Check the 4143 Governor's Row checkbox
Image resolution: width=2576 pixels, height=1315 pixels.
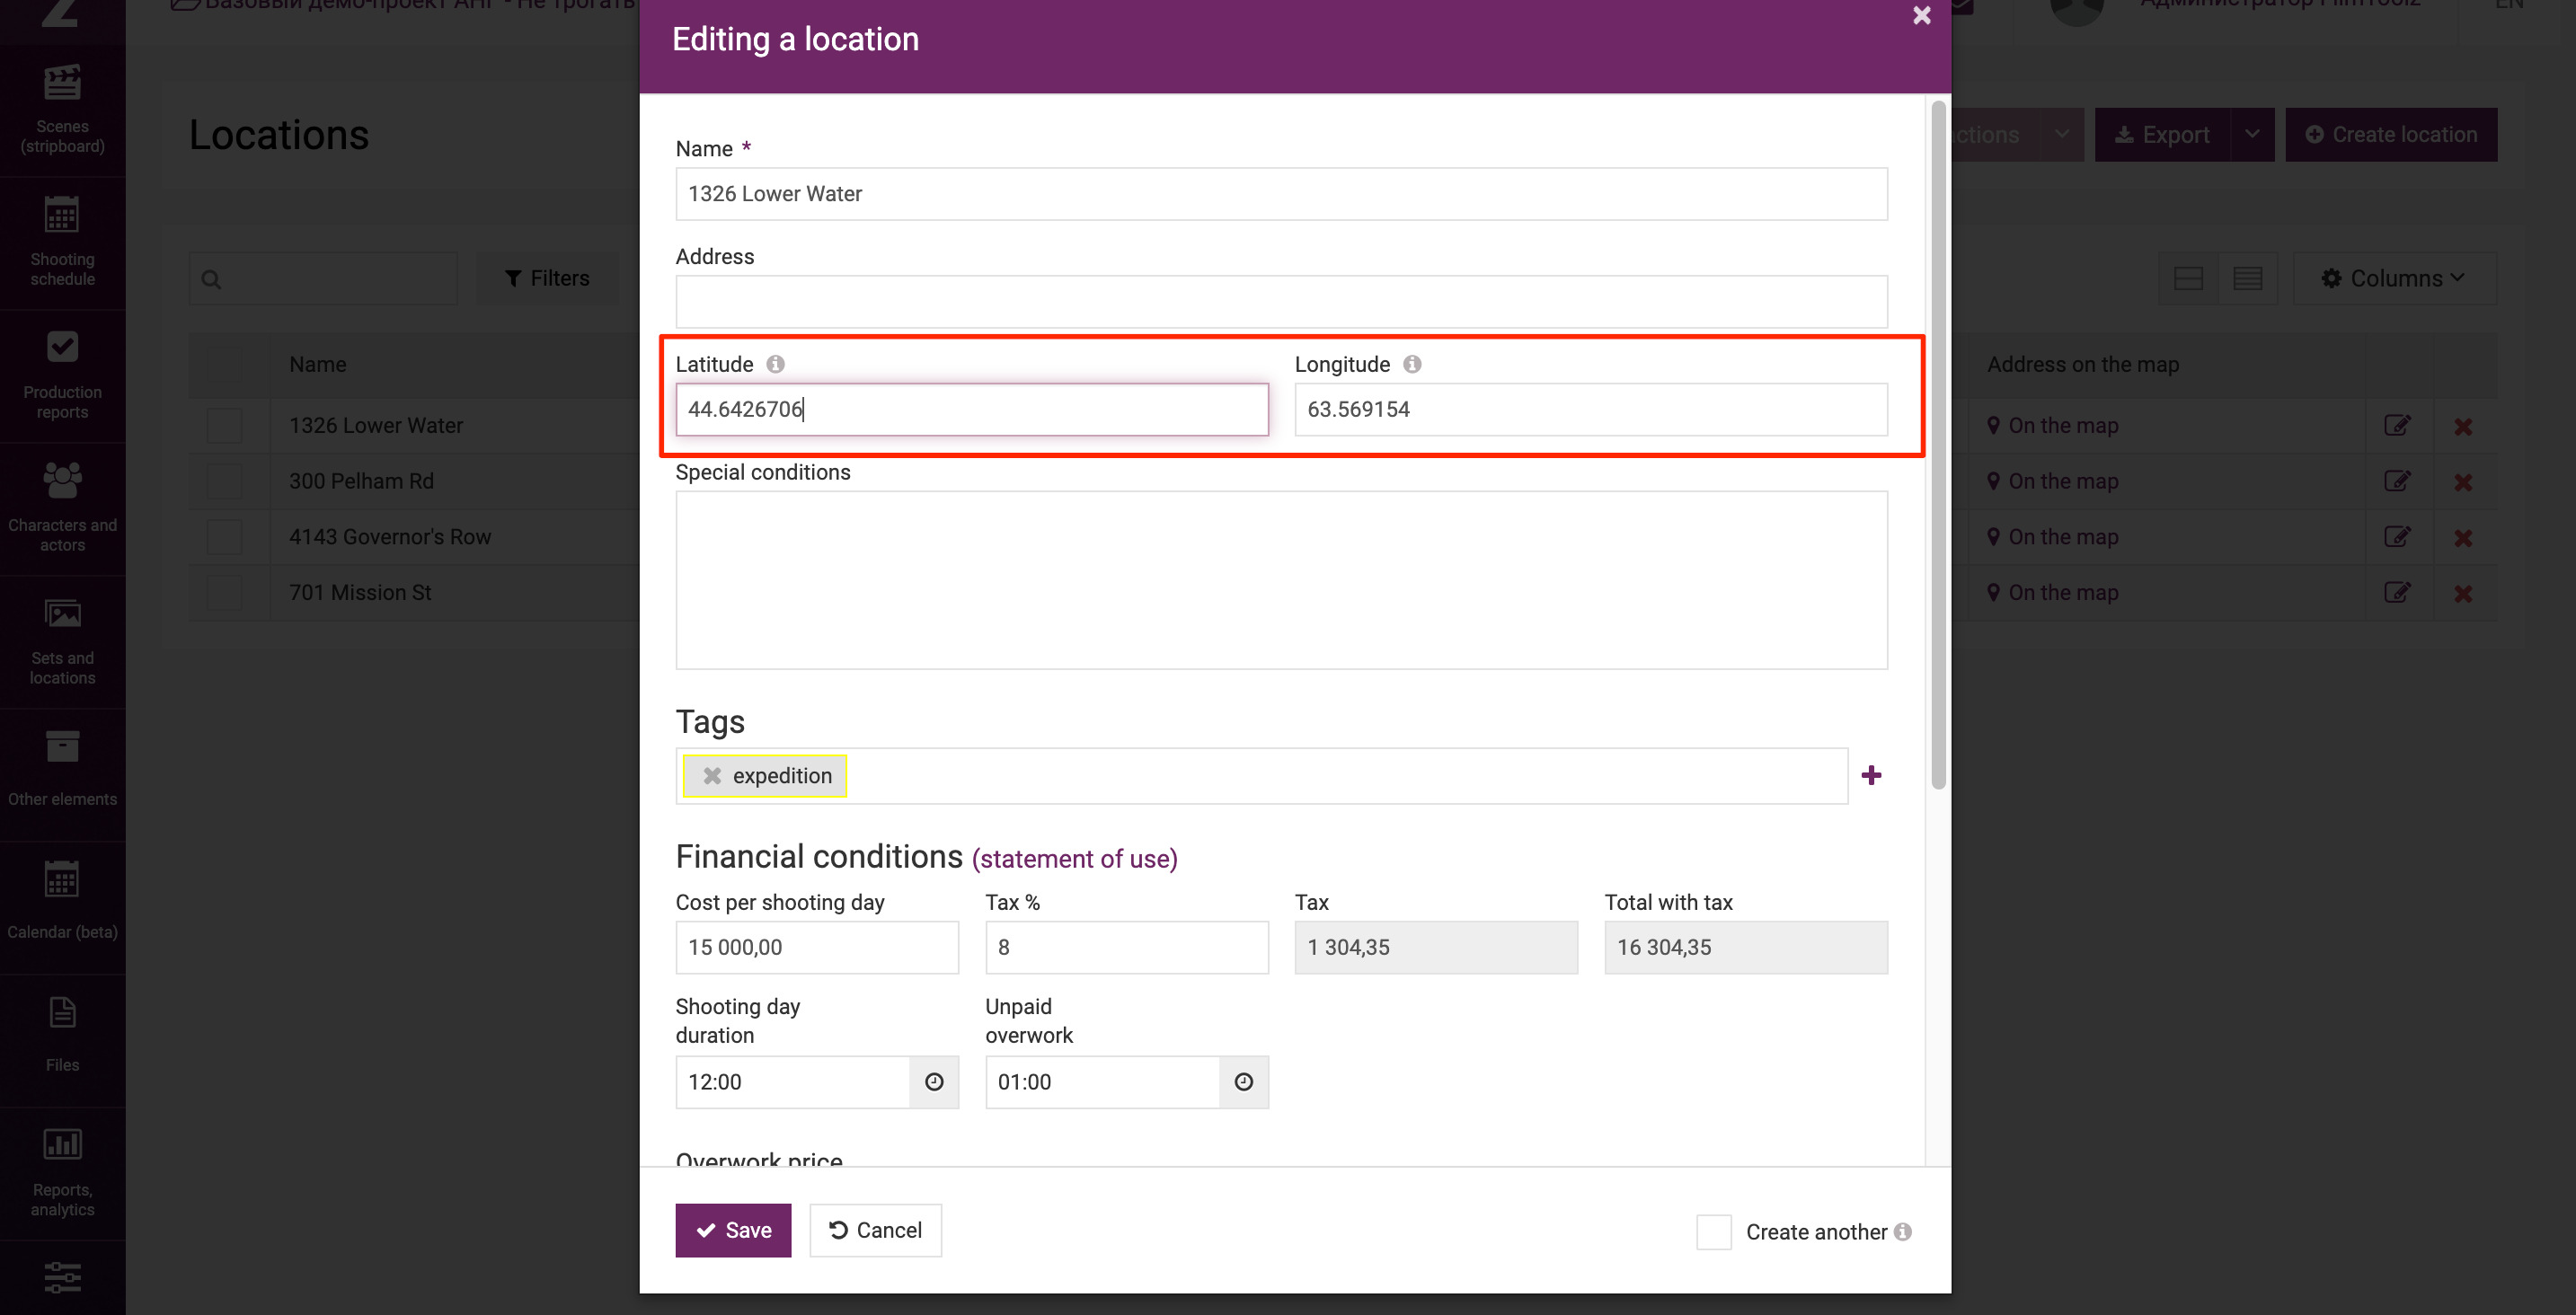224,538
